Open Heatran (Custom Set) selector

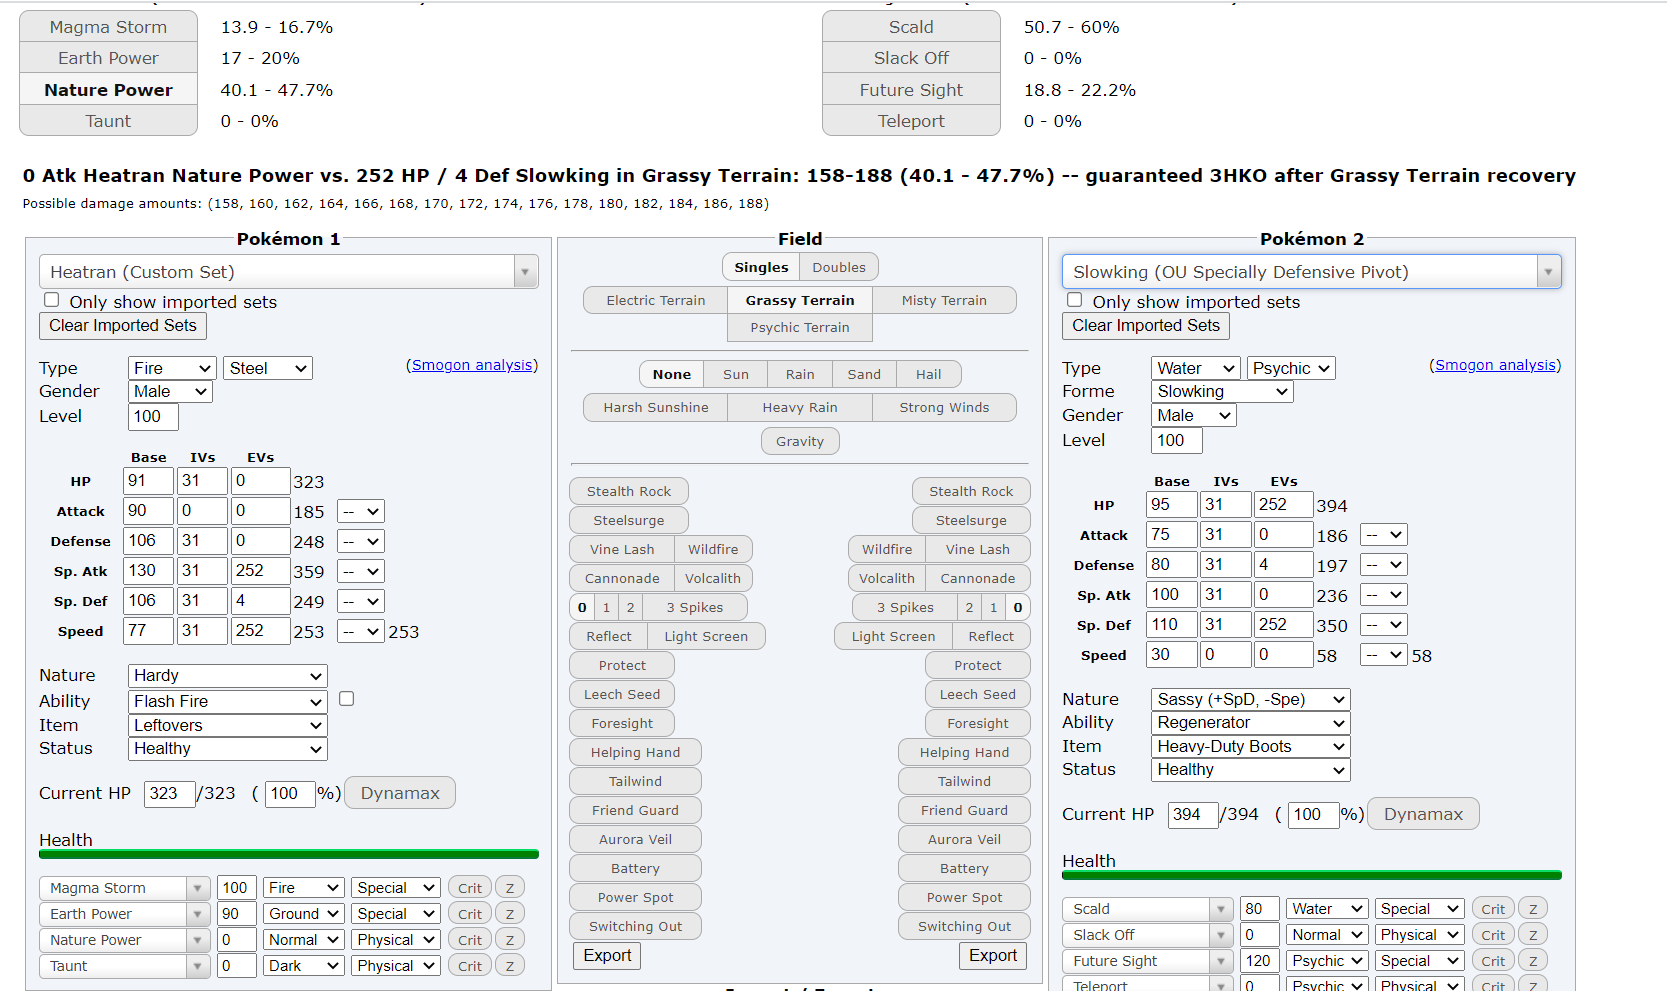coord(289,272)
